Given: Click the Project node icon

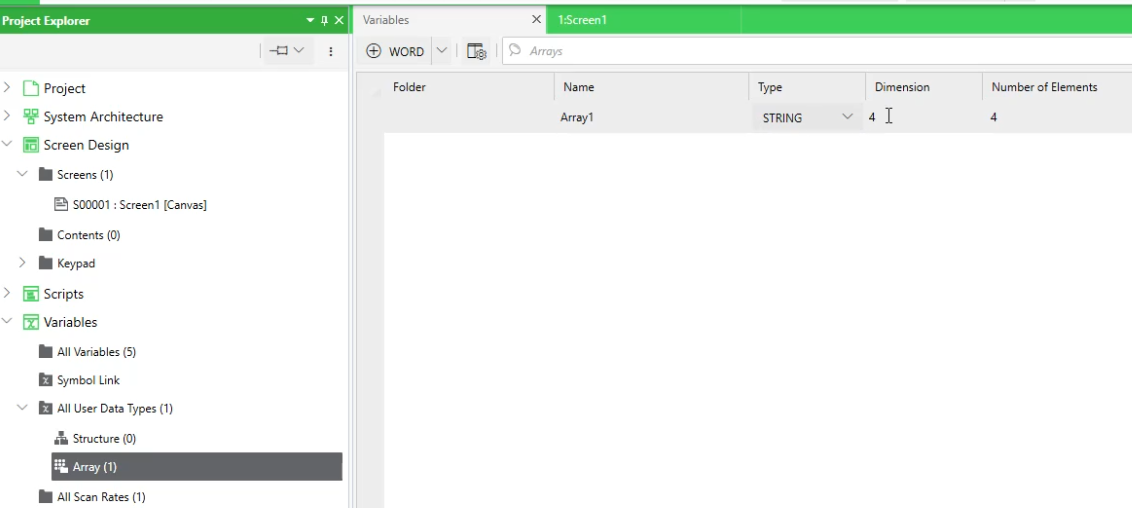Looking at the screenshot, I should coord(30,88).
